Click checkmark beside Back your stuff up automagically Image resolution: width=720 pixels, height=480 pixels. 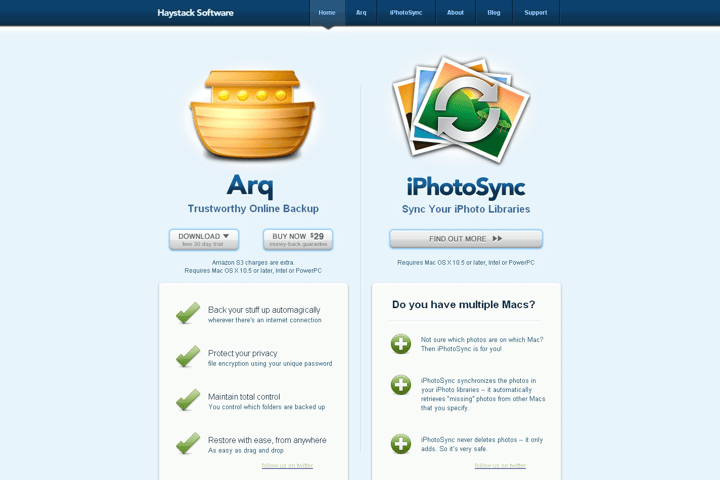[x=188, y=313]
